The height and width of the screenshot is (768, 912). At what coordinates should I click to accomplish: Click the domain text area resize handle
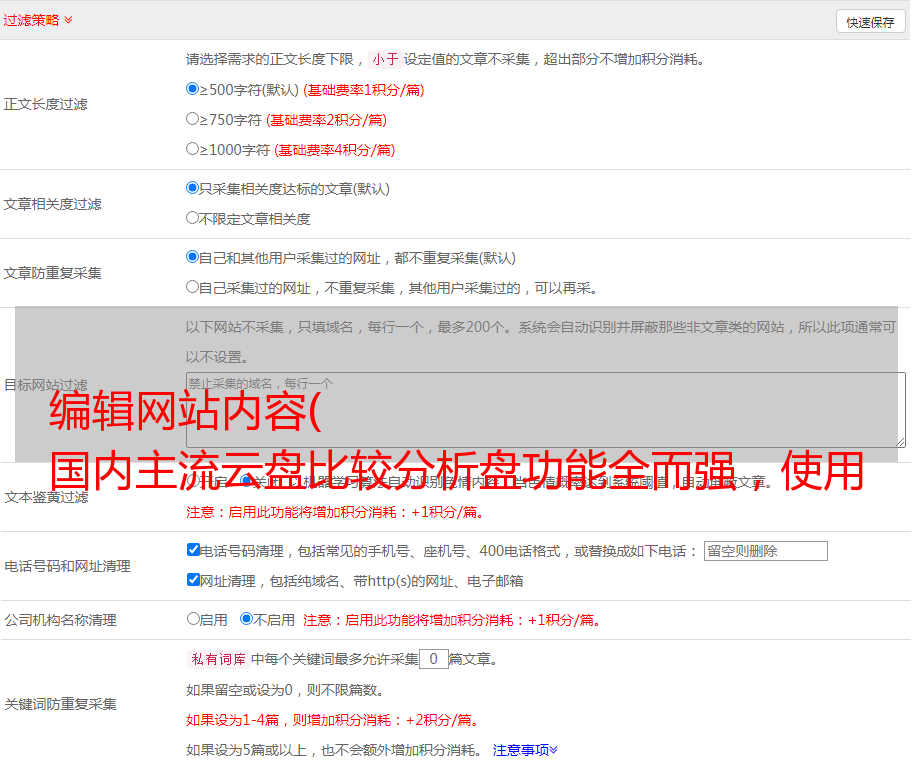pos(900,441)
